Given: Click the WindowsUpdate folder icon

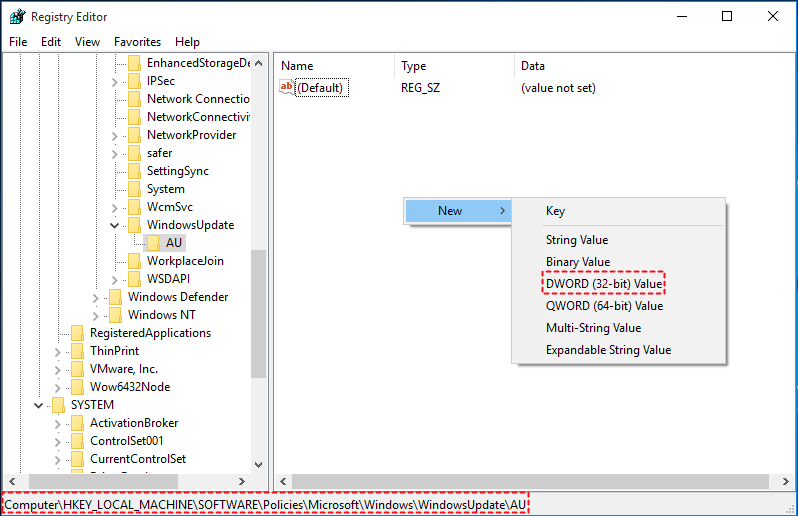Looking at the screenshot, I should pyautogui.click(x=134, y=225).
